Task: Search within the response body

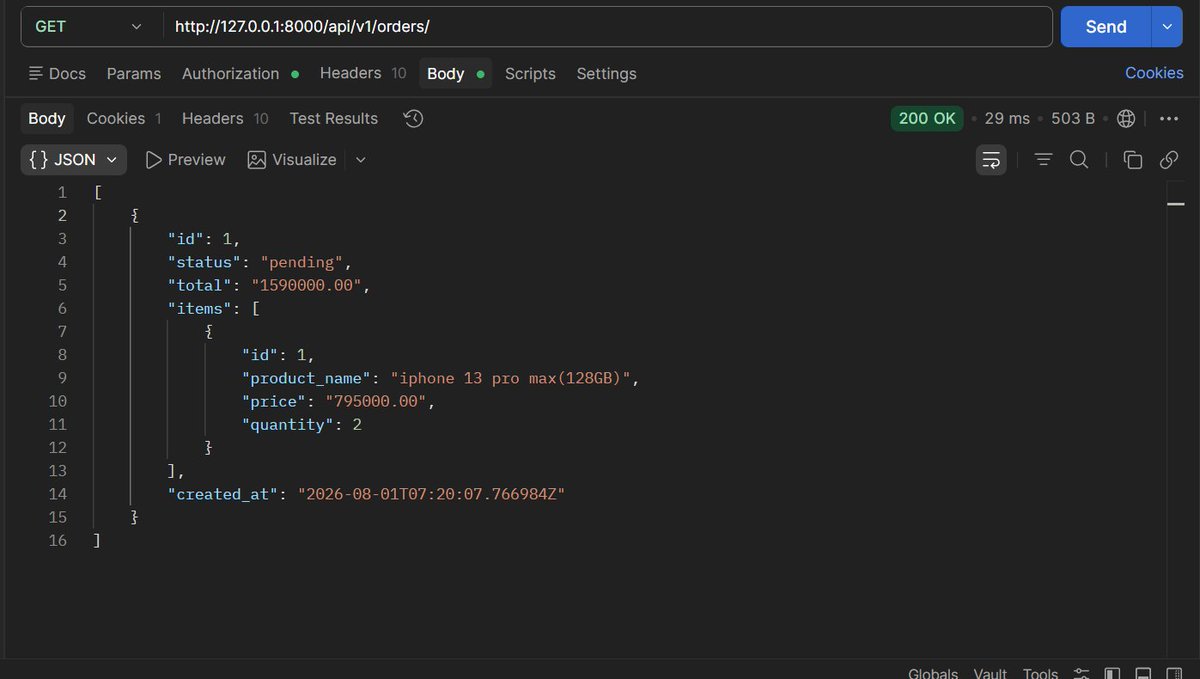Action: 1079,160
